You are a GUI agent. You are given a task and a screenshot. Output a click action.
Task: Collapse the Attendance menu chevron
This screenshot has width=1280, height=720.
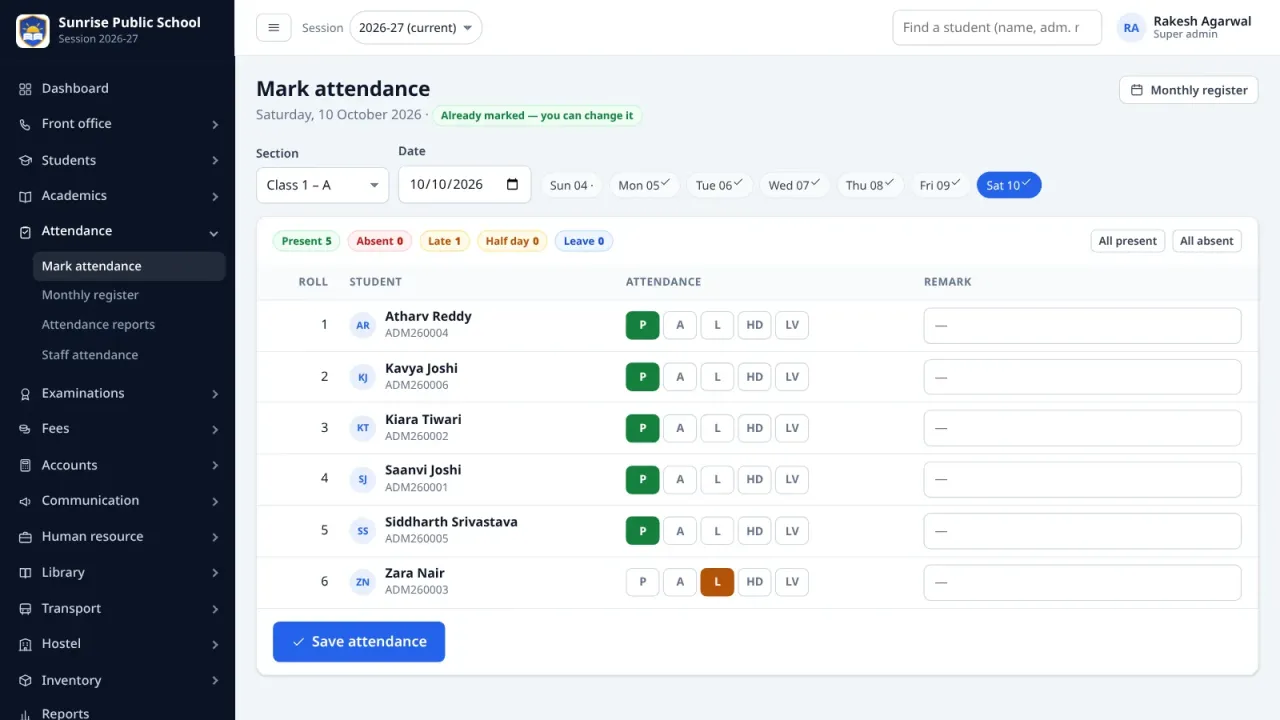[x=214, y=232]
